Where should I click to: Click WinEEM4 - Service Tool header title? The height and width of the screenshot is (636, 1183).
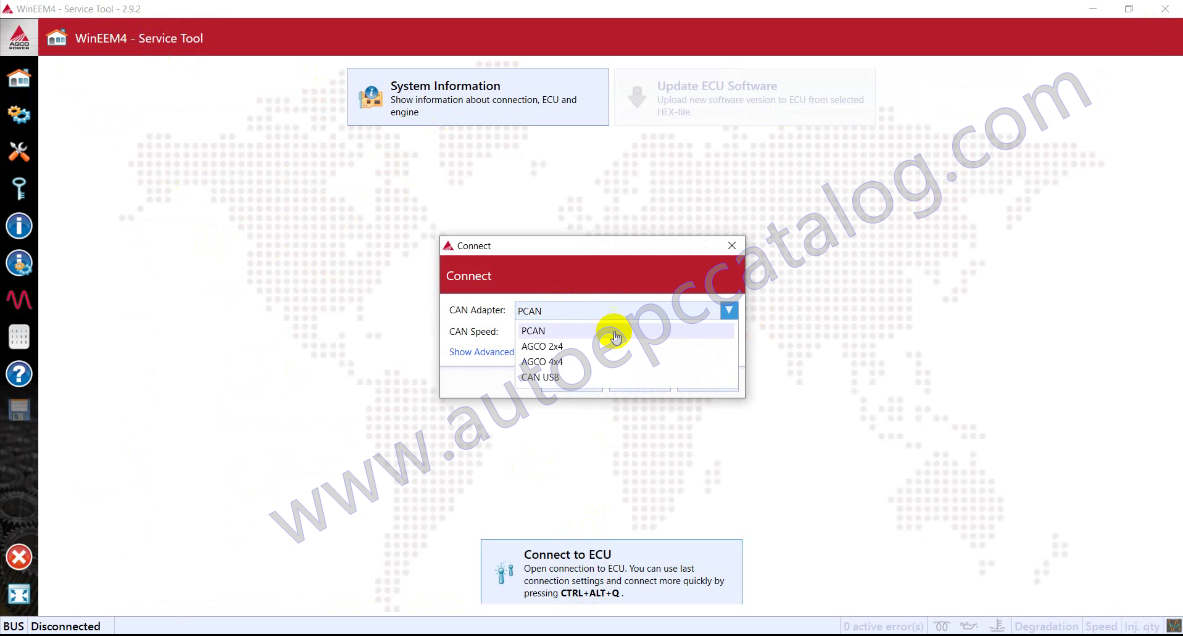[139, 38]
